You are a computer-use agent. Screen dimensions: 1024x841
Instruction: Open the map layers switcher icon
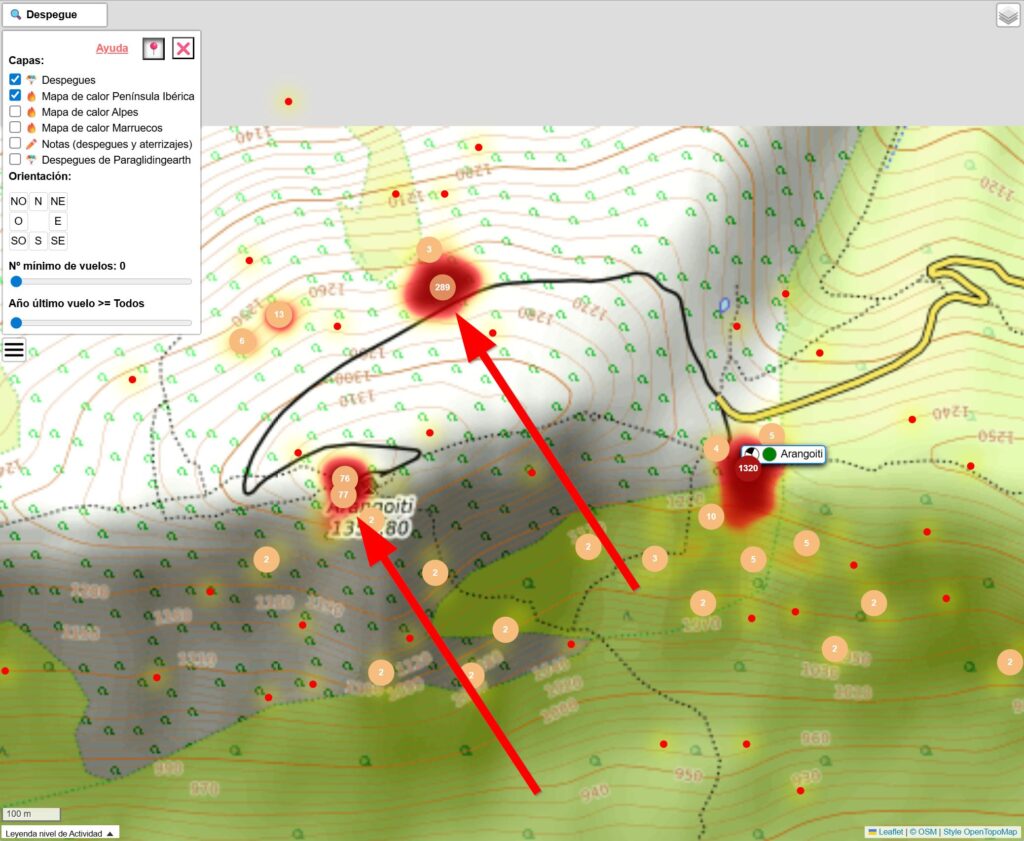[1007, 15]
